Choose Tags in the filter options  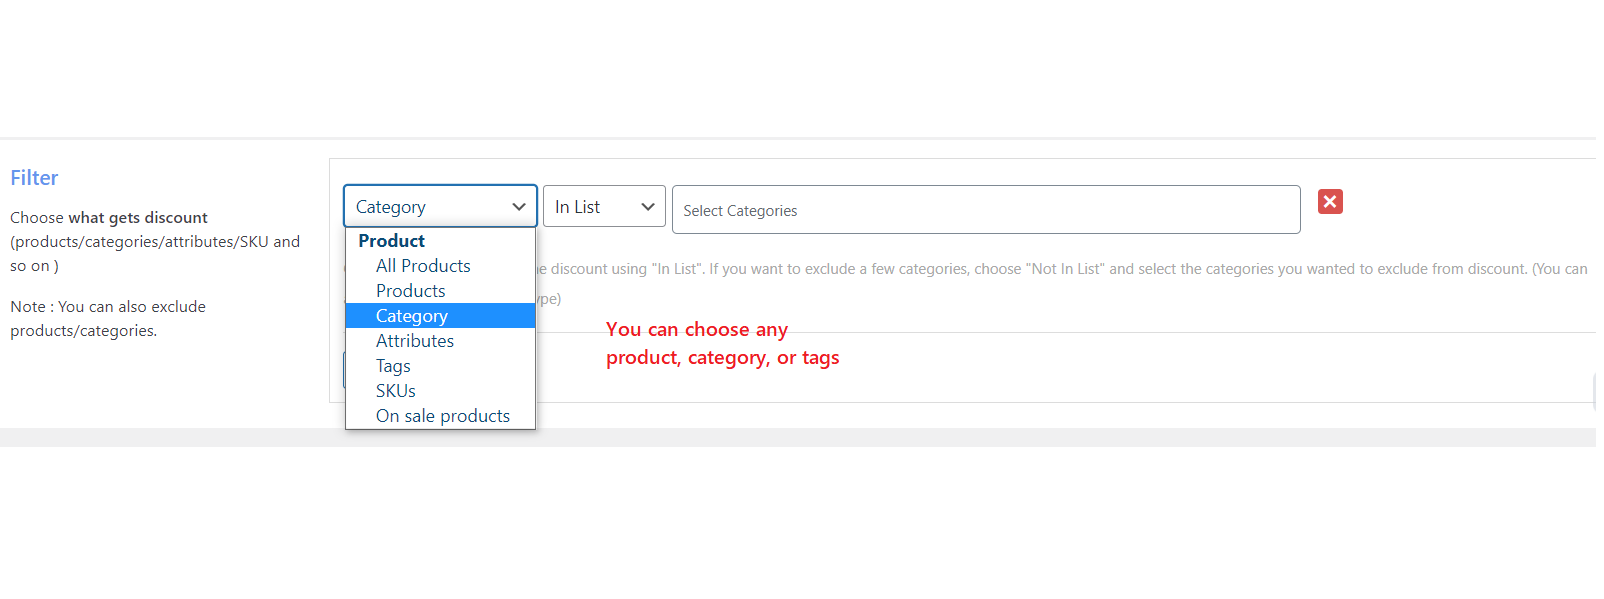coord(393,366)
